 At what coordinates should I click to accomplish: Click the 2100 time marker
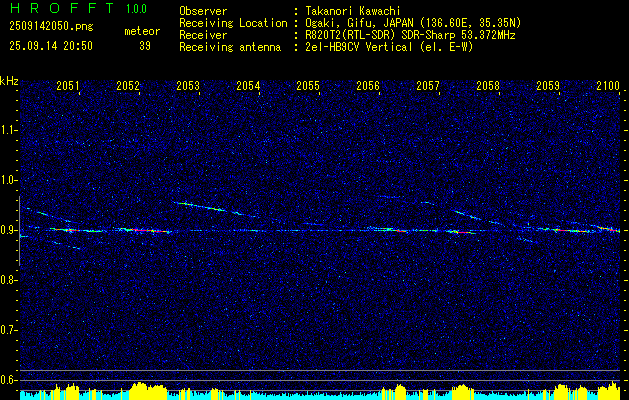pyautogui.click(x=609, y=85)
